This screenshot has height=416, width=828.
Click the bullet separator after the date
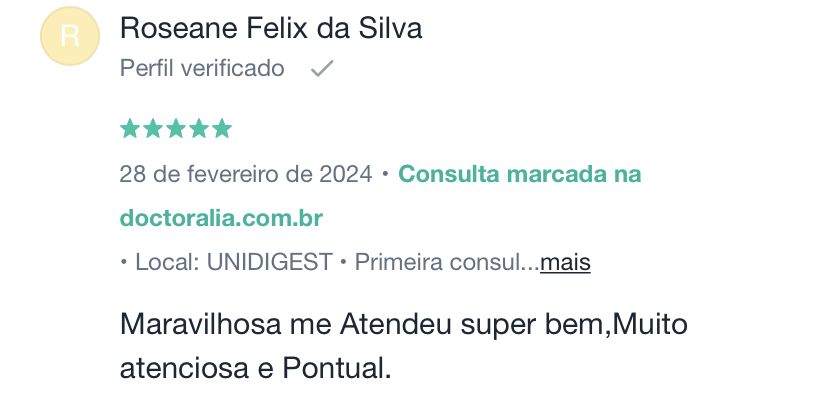385,174
